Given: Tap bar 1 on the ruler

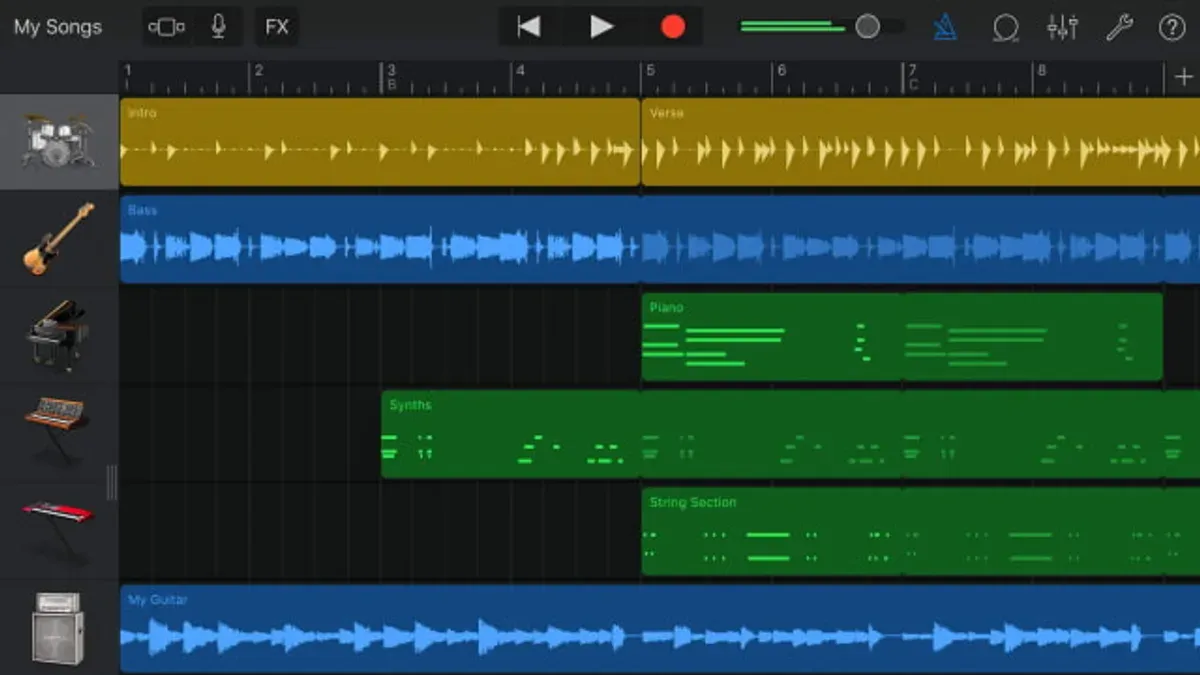Looking at the screenshot, I should [127, 71].
